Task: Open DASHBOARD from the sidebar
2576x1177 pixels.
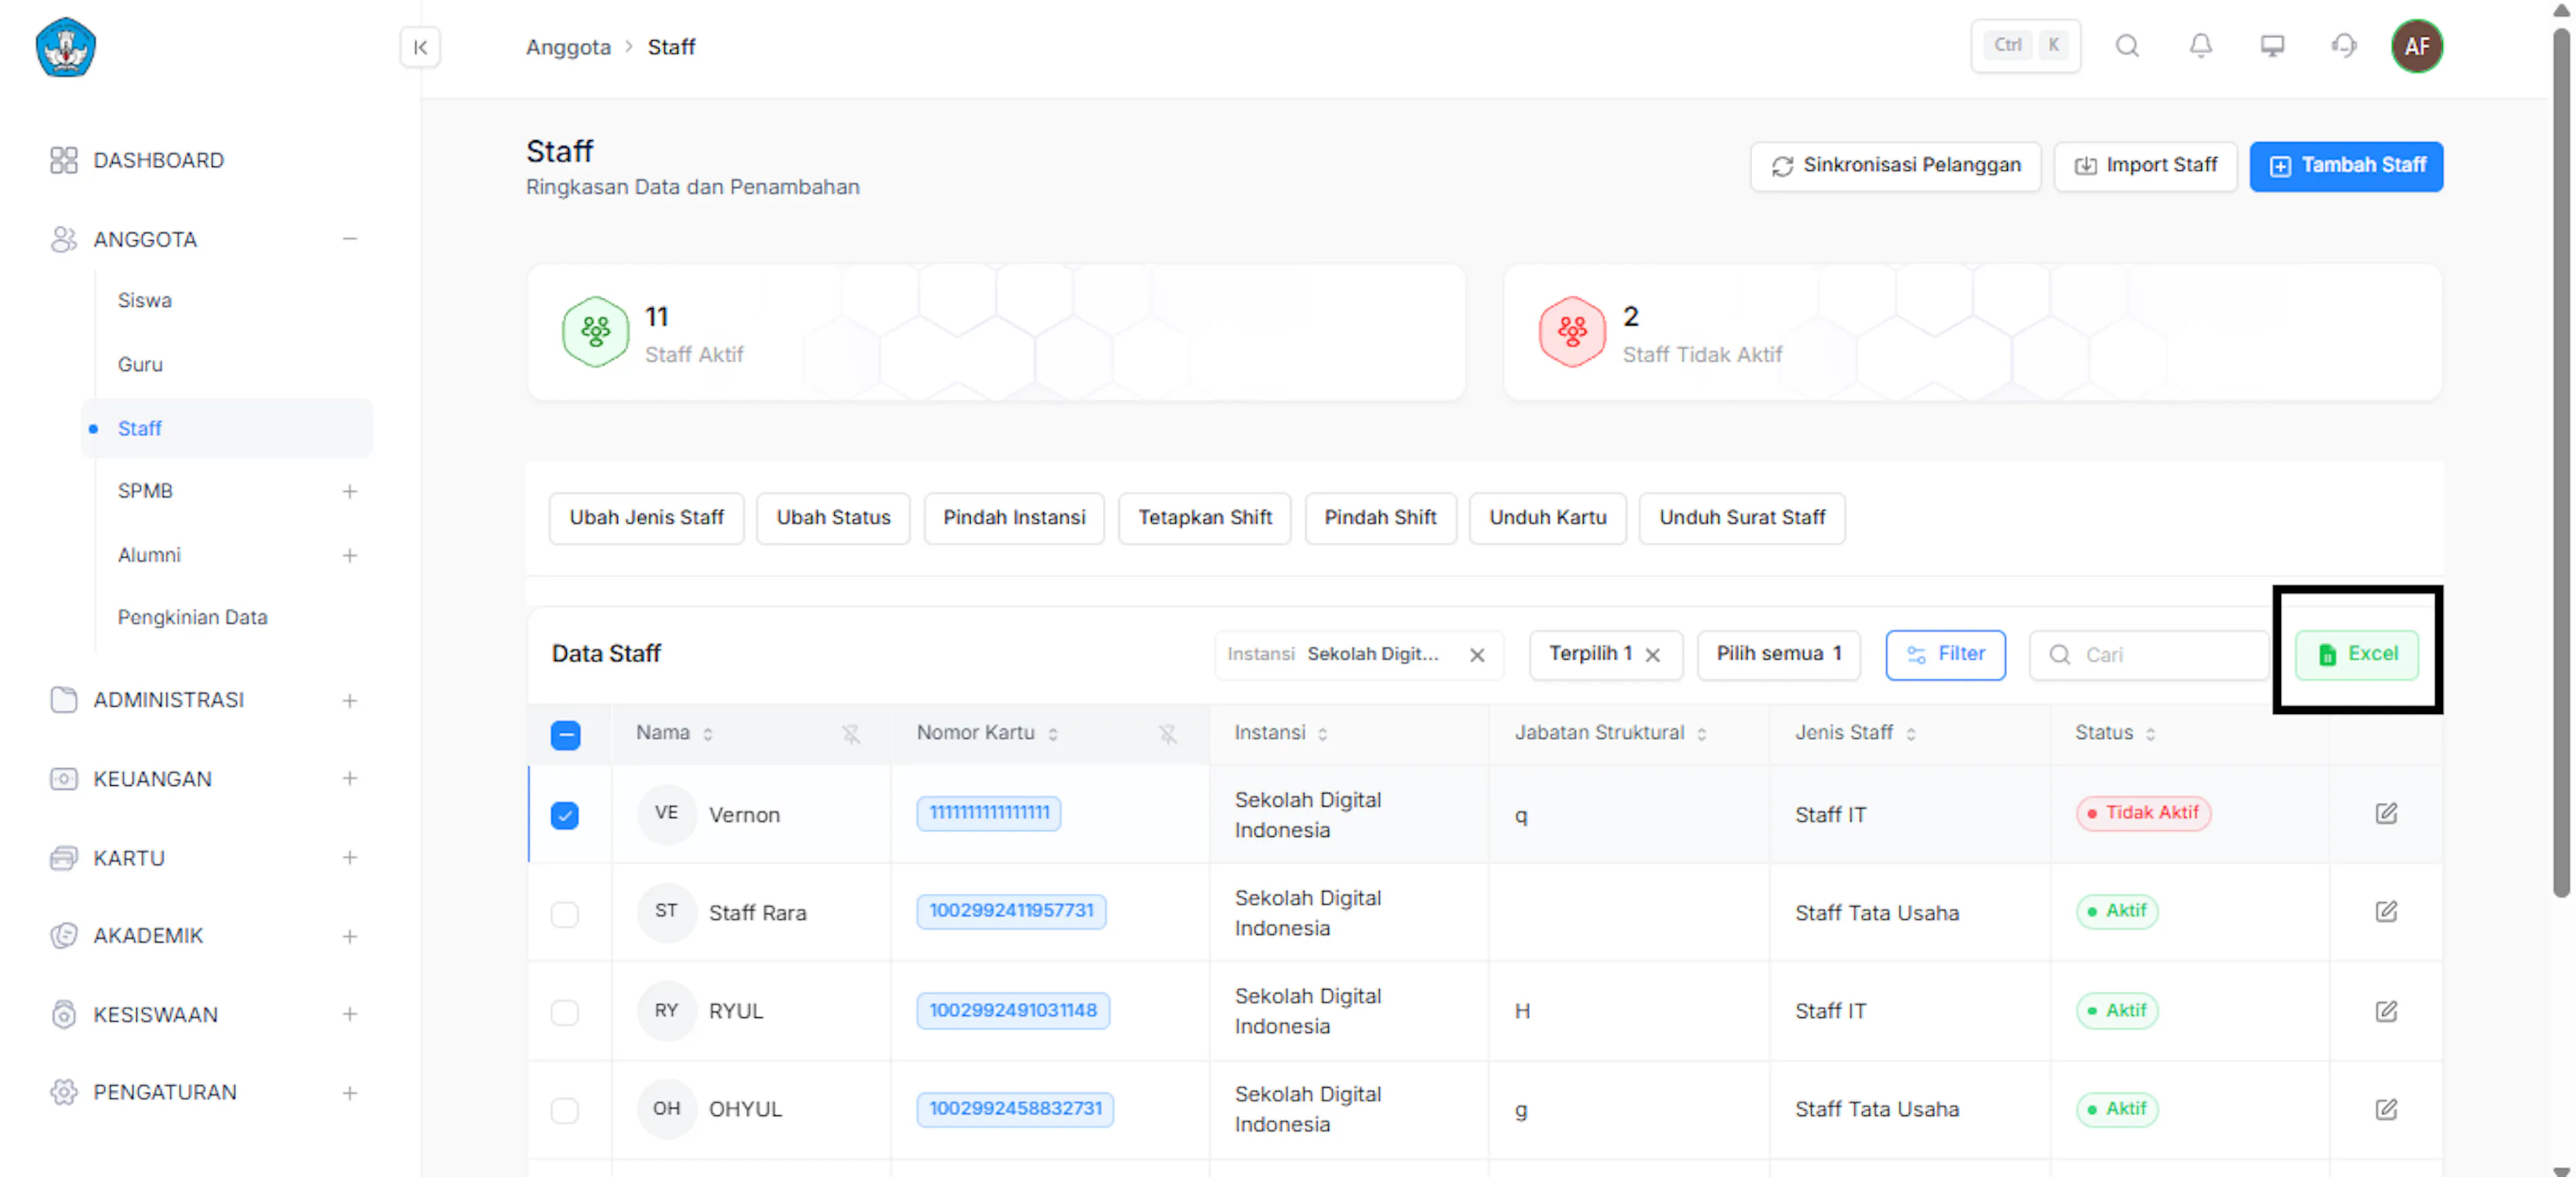Action: (x=158, y=160)
